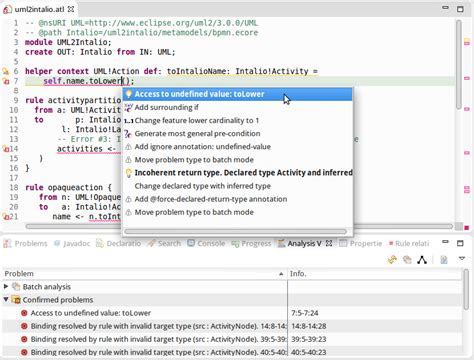Click the error marker on line 21
Viewport: 474px width, 360px height.
pyautogui.click(x=6, y=217)
